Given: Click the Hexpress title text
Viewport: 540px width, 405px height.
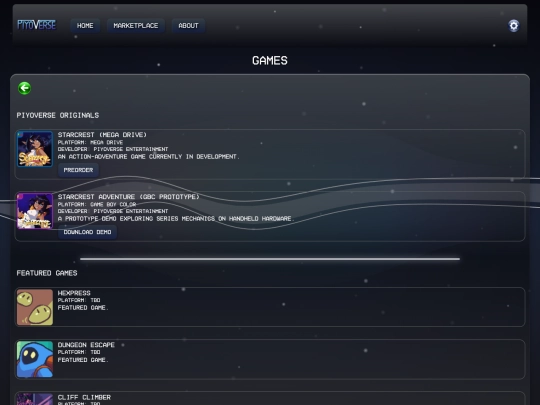Looking at the screenshot, I should tap(74, 293).
